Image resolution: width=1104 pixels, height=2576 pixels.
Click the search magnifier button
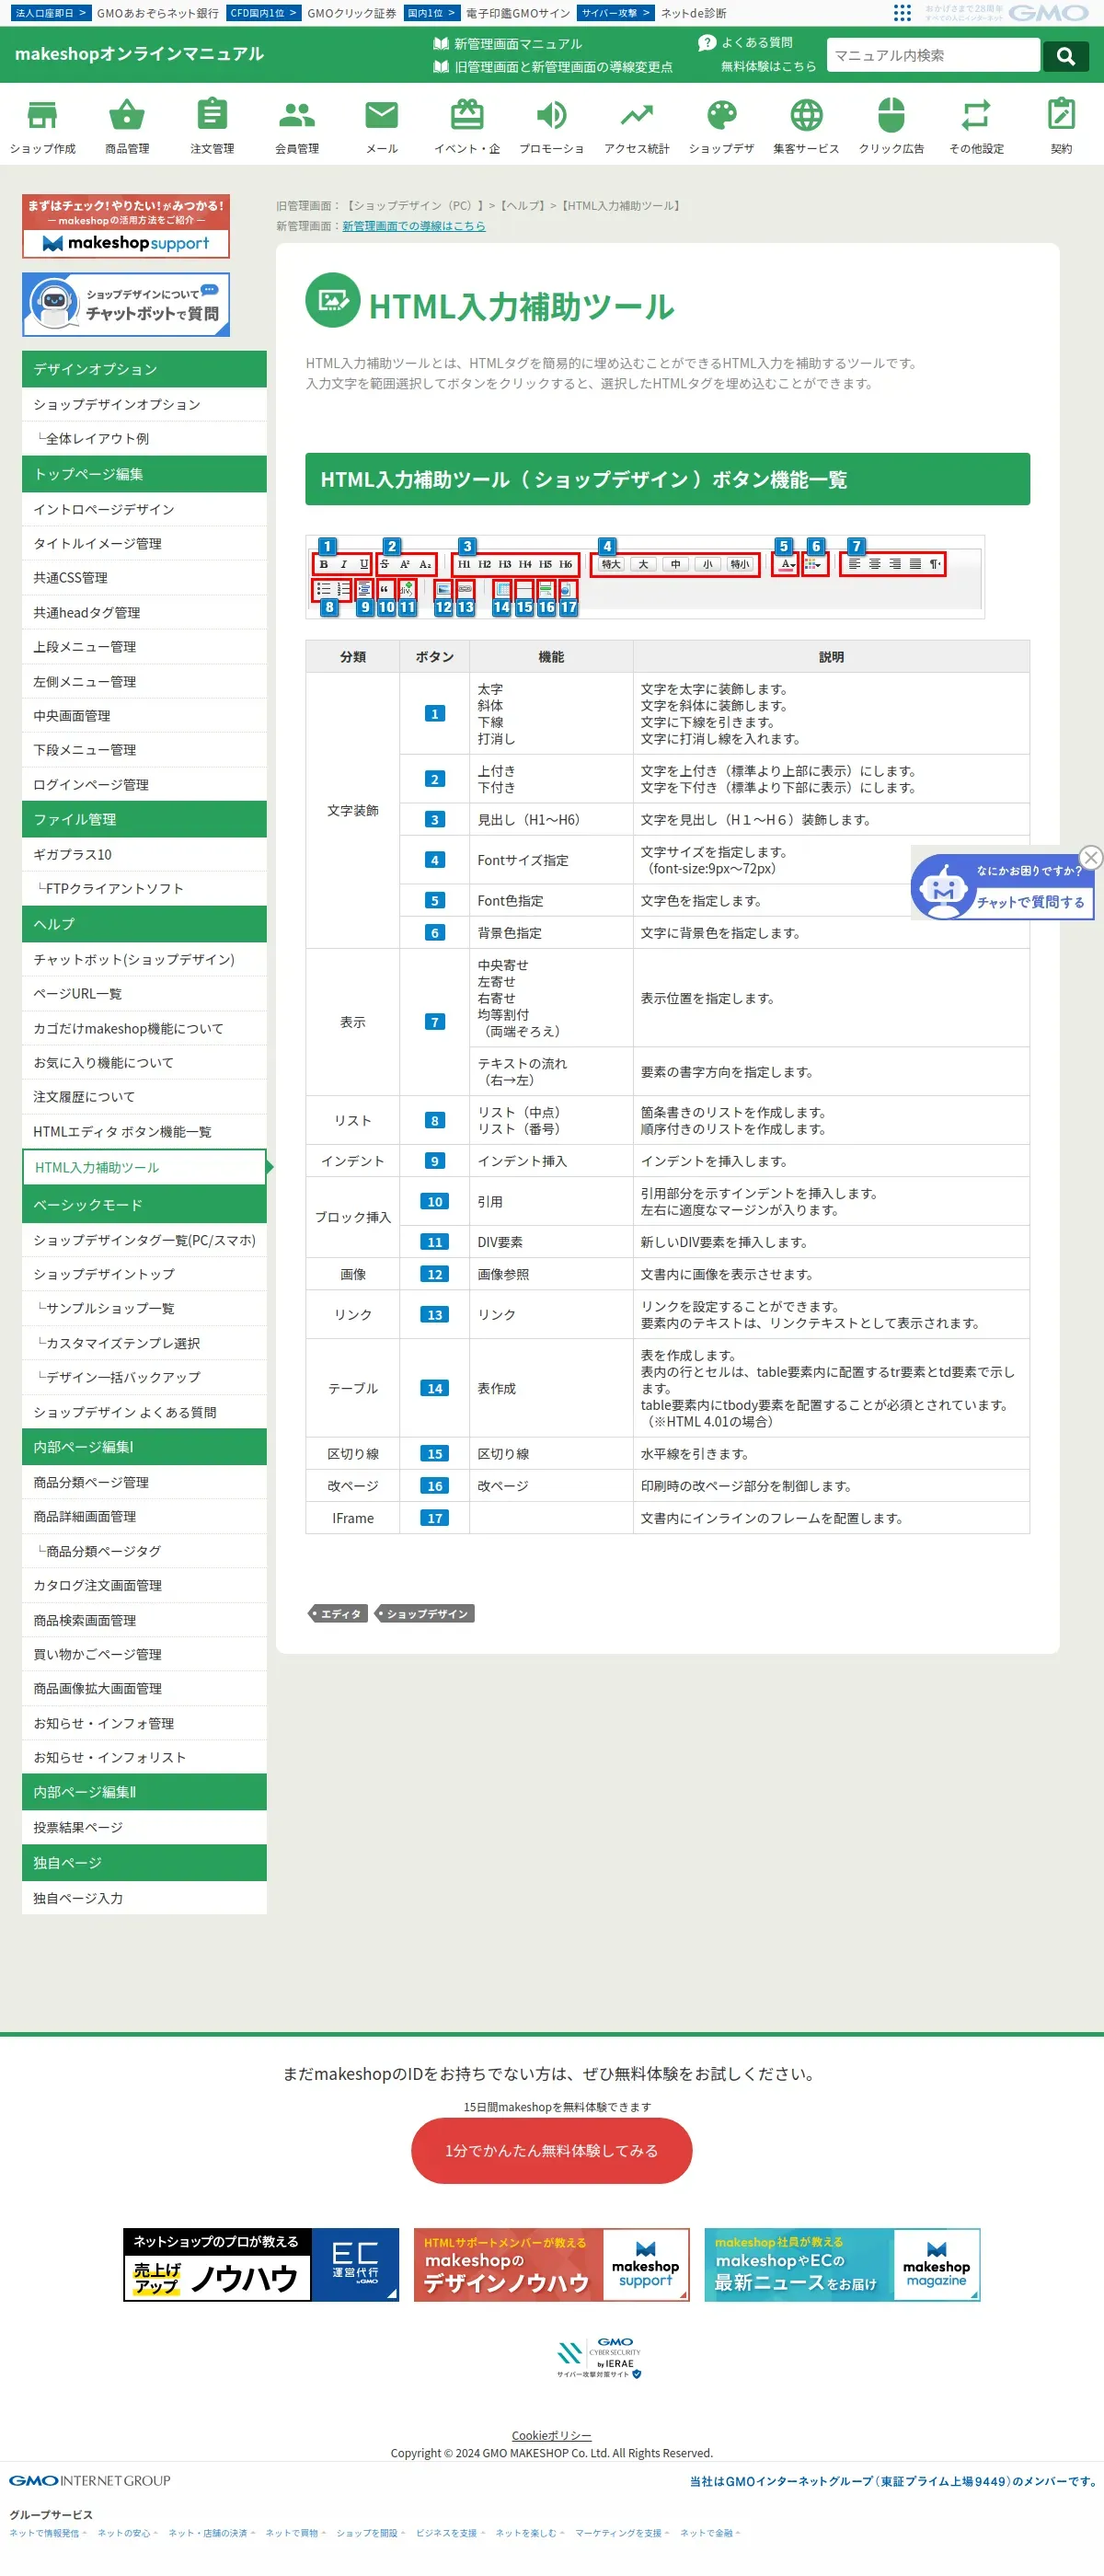click(1066, 56)
